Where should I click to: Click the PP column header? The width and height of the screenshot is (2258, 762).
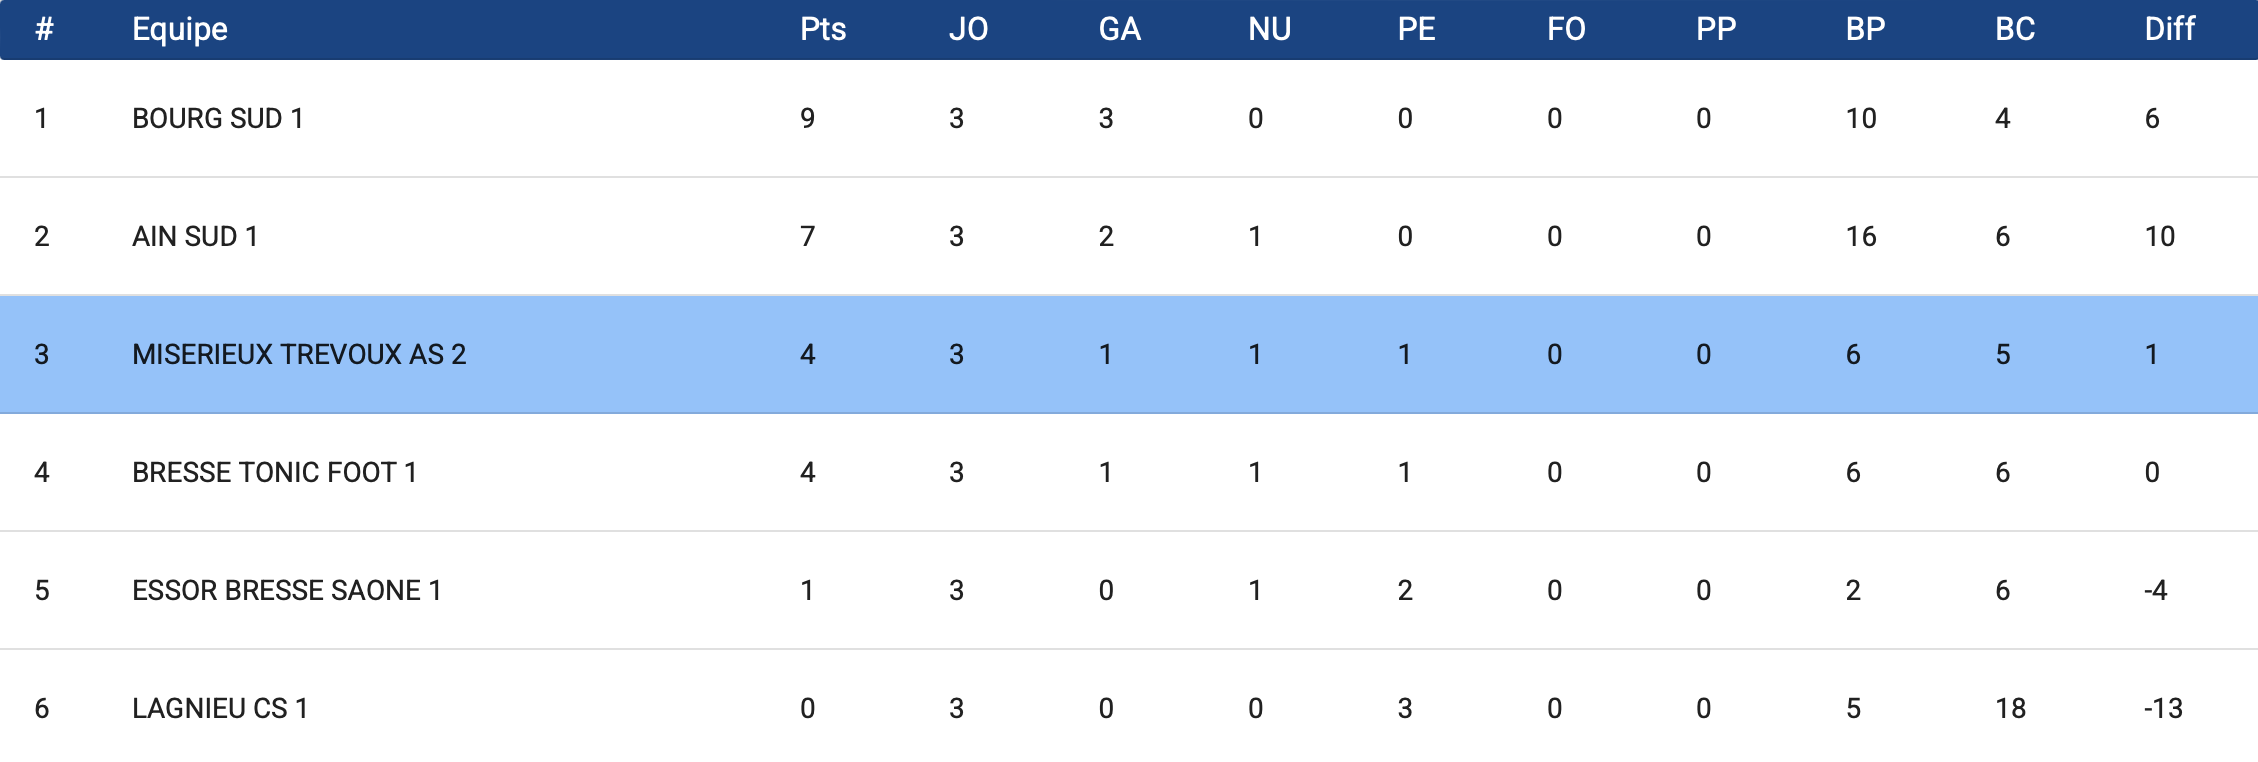point(1716,29)
